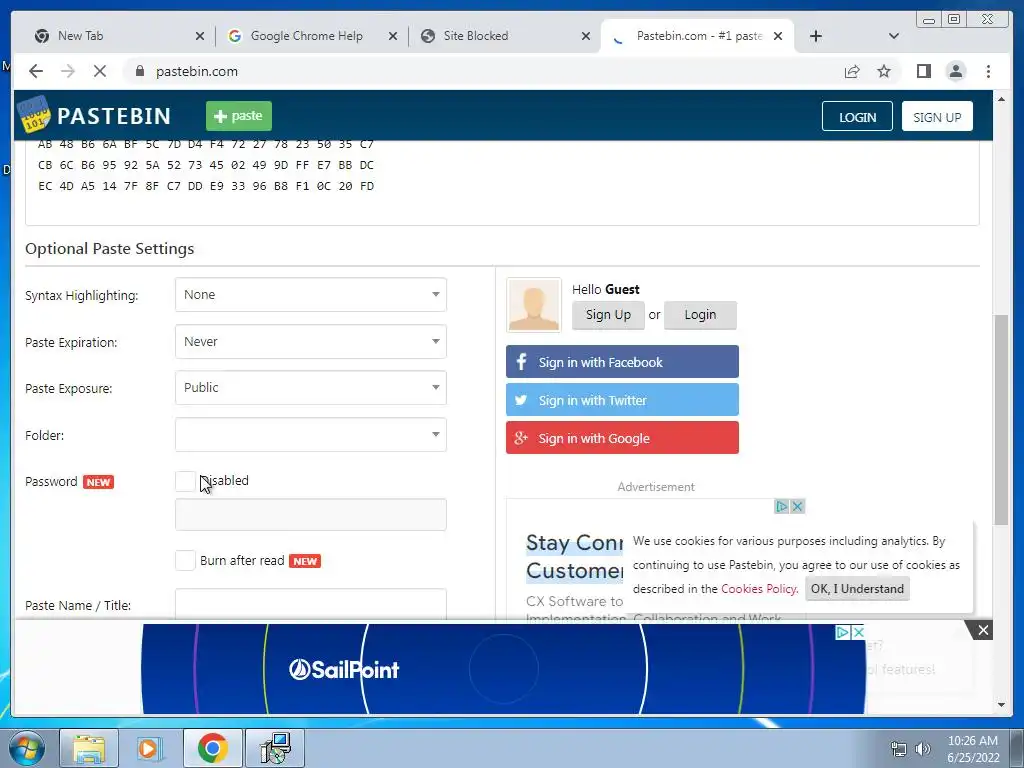Click the Pastebin logo icon
This screenshot has width=1024, height=768.
[33, 114]
